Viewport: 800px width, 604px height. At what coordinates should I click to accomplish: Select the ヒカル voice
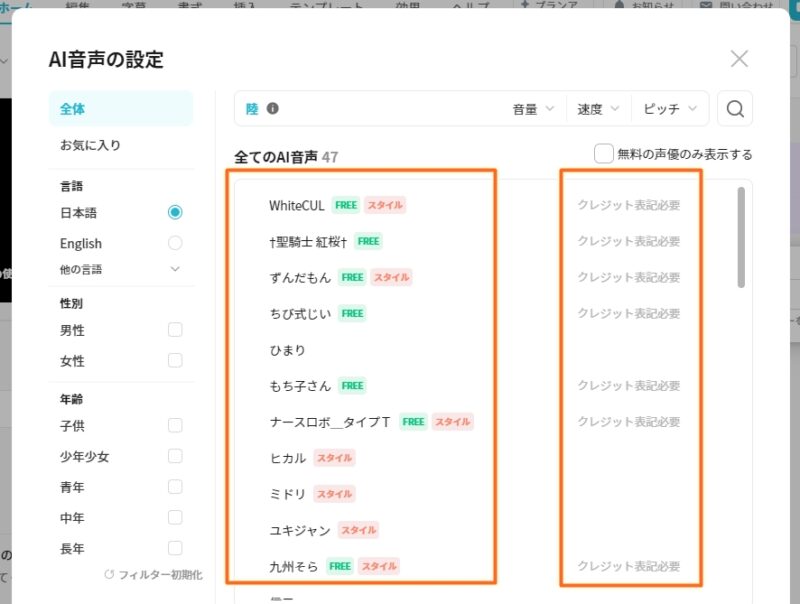coord(288,458)
